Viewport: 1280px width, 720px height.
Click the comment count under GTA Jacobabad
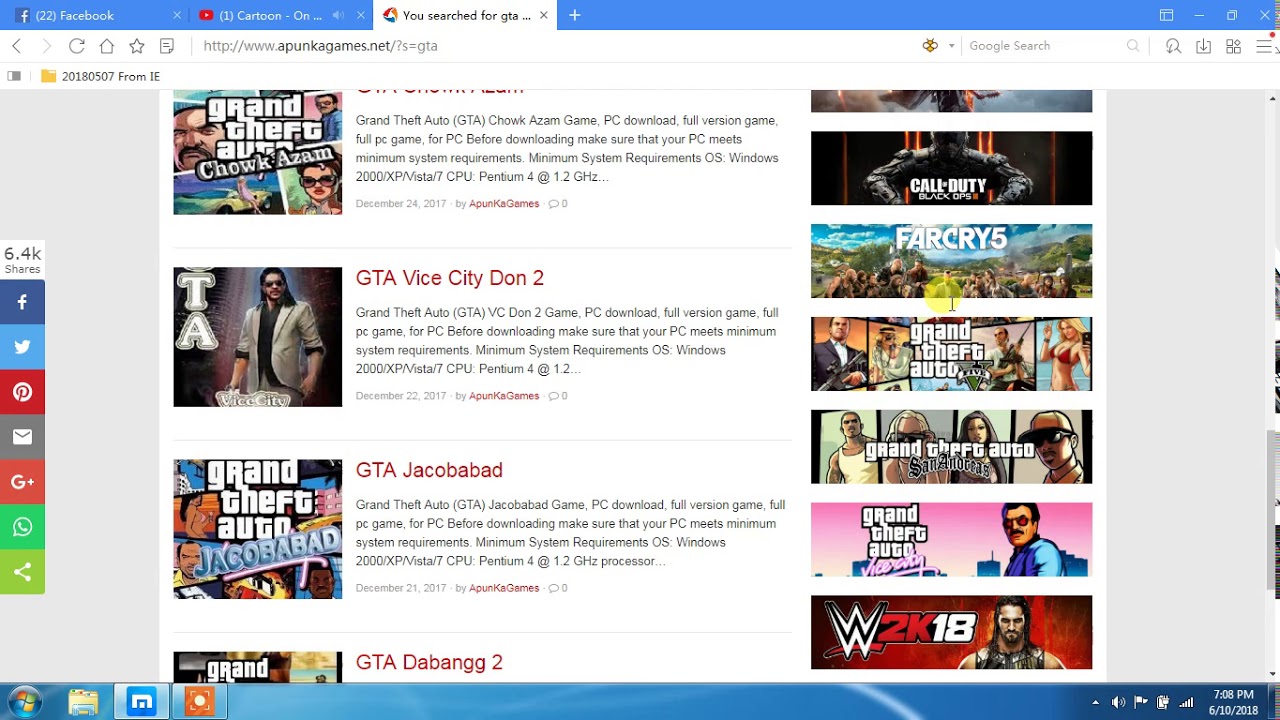pyautogui.click(x=558, y=588)
